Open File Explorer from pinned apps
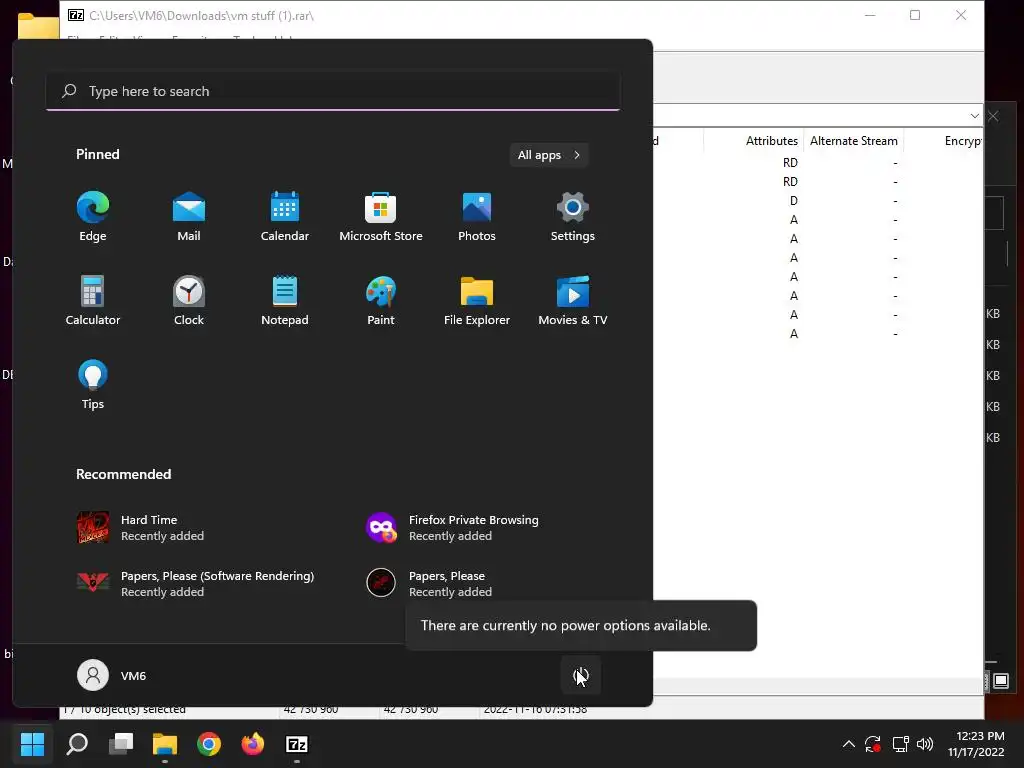Viewport: 1024px width, 768px height. tap(477, 300)
